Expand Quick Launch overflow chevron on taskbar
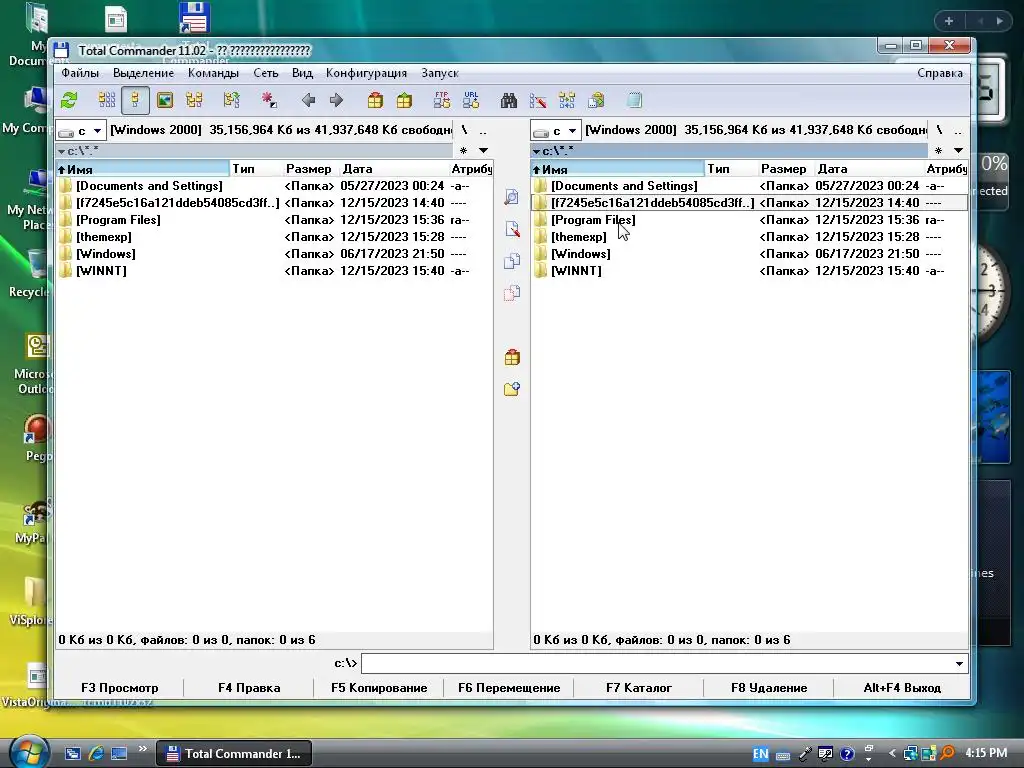Screen dimensions: 1024x768 (142, 748)
